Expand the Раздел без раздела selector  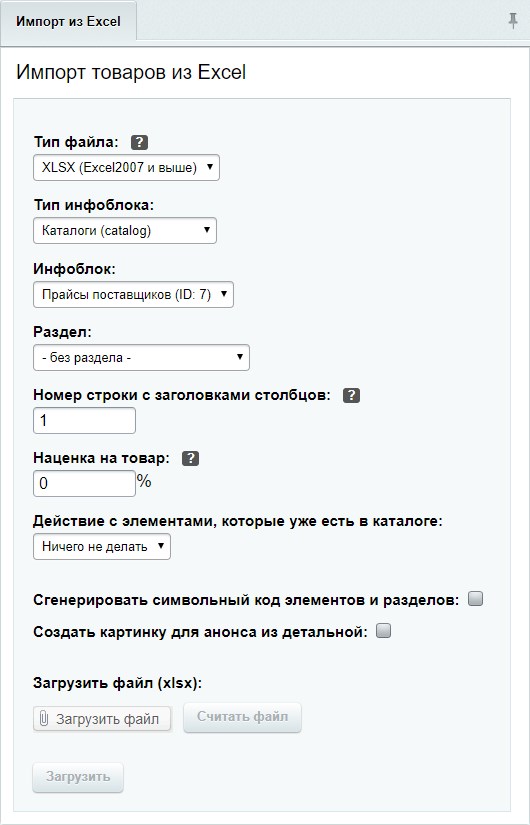coord(141,358)
